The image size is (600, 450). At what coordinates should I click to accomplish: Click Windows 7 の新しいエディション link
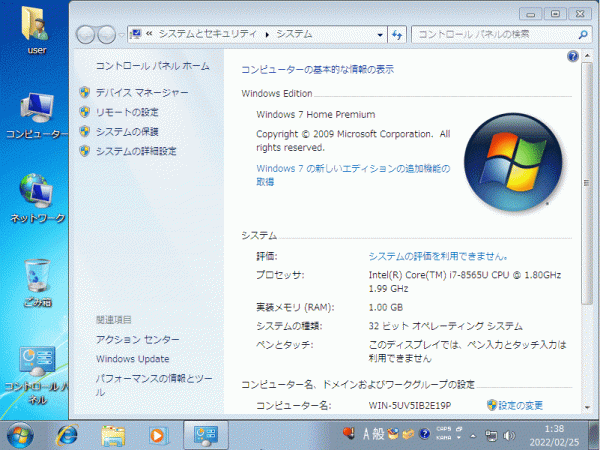pos(353,175)
